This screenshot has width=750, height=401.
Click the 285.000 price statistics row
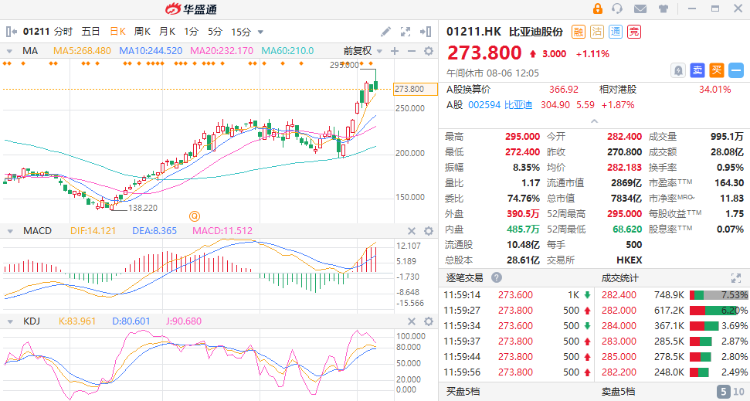click(x=675, y=357)
